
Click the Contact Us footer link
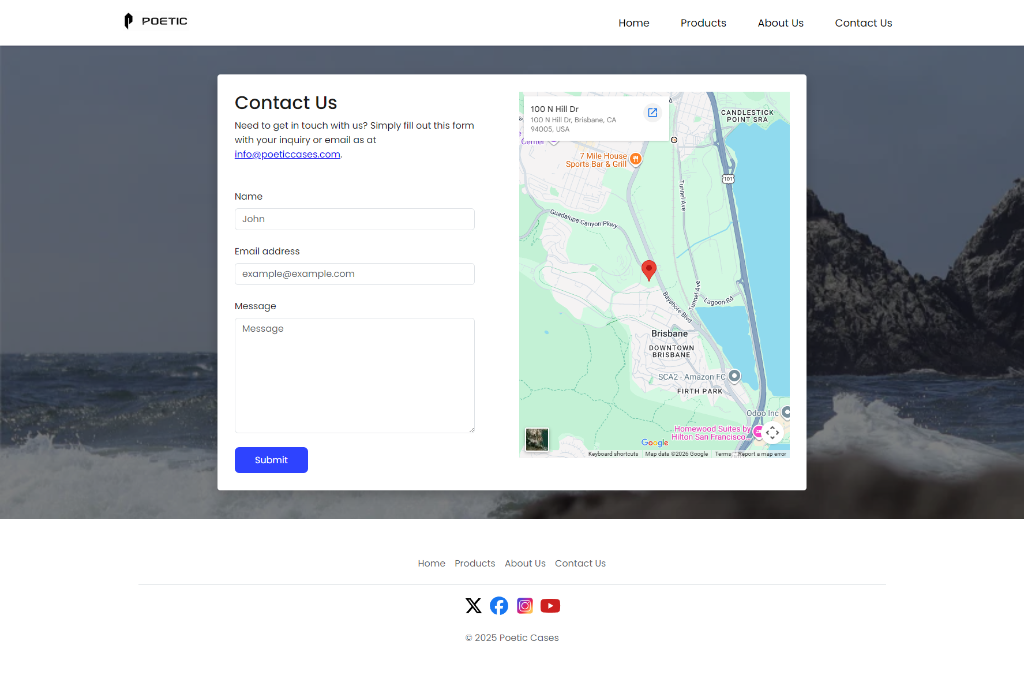pyautogui.click(x=580, y=563)
